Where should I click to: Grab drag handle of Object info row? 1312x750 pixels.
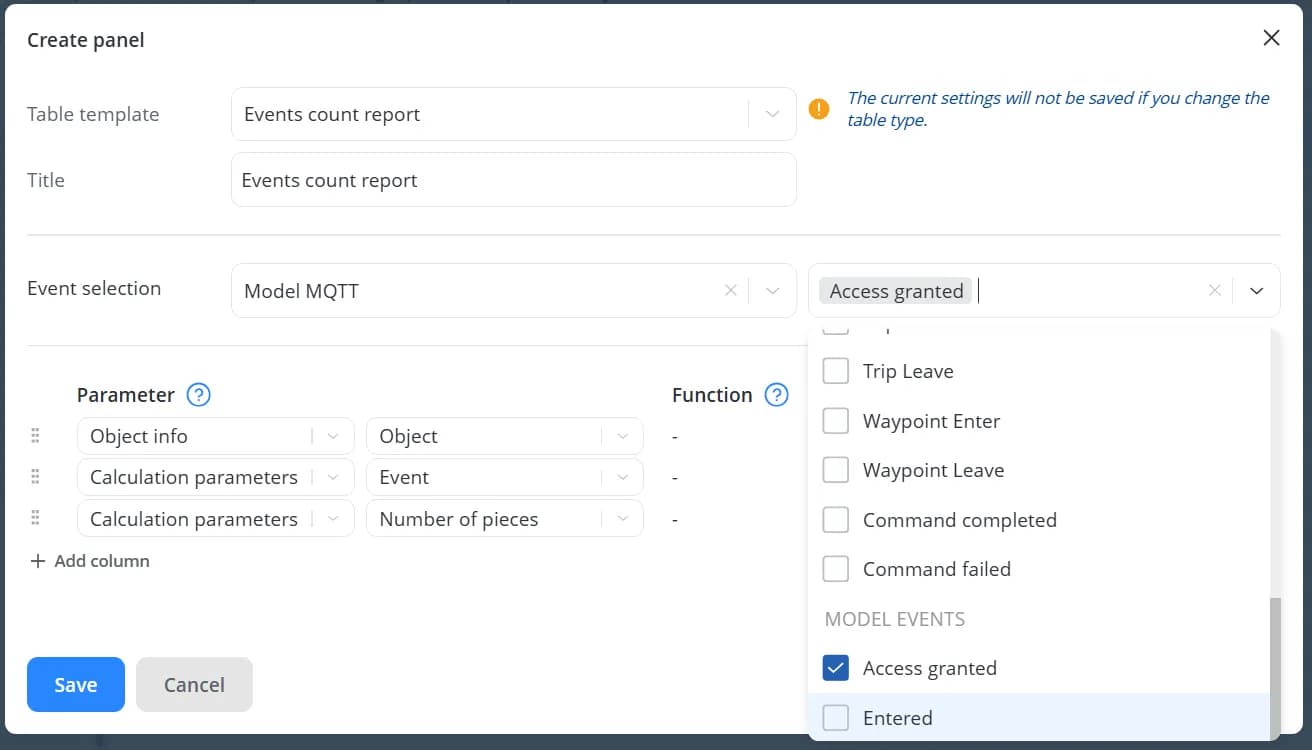click(x=36, y=436)
